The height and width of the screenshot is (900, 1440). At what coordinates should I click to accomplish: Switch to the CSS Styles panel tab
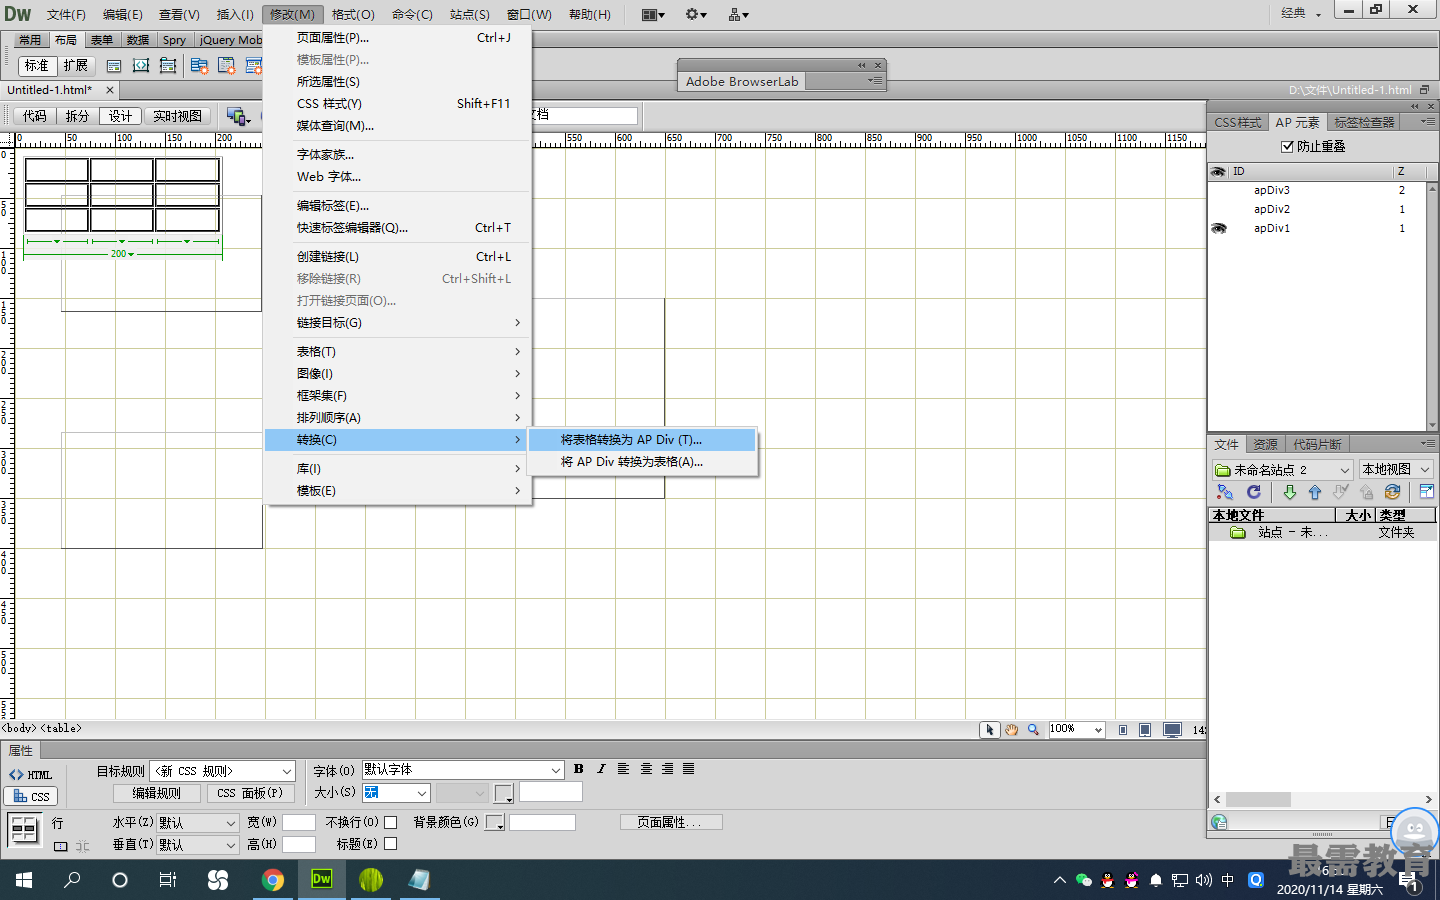point(1238,122)
